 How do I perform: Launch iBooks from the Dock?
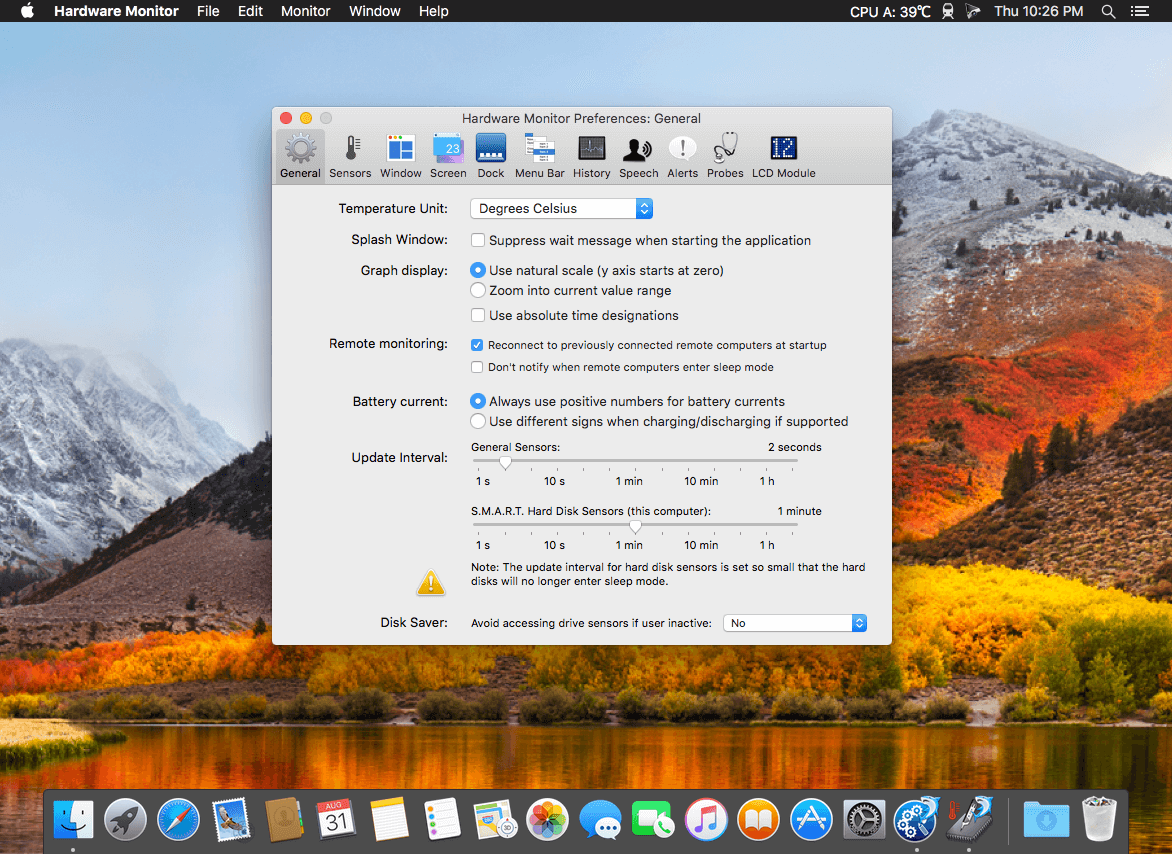click(x=758, y=819)
